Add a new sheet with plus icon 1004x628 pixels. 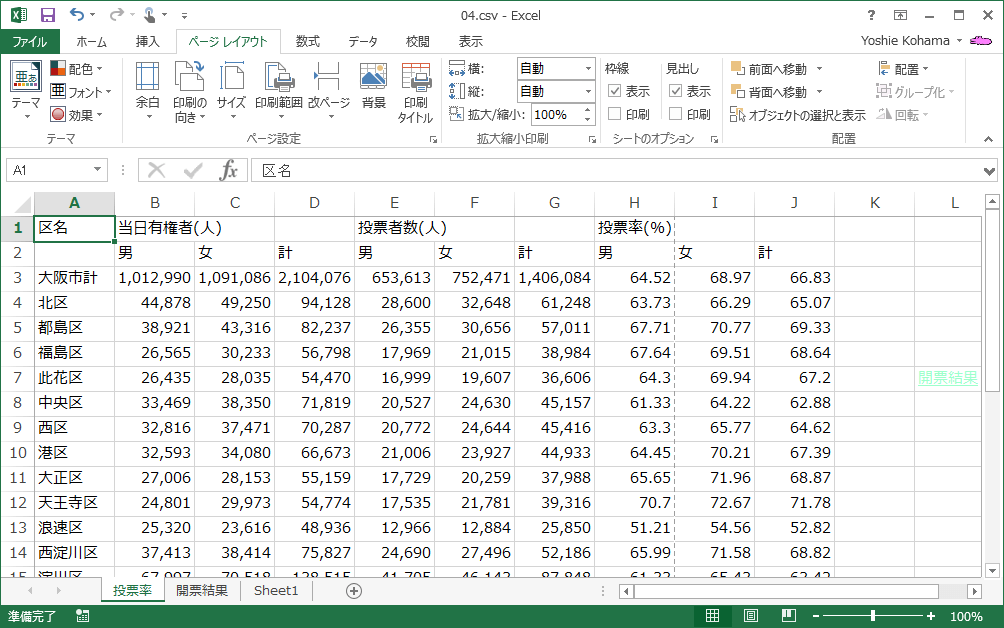[354, 591]
